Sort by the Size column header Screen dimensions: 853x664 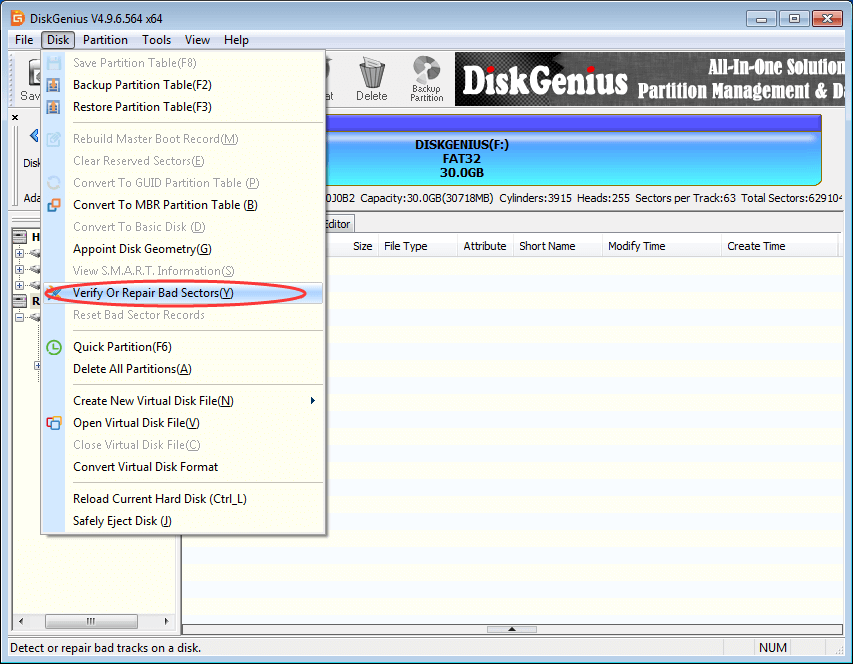click(362, 246)
